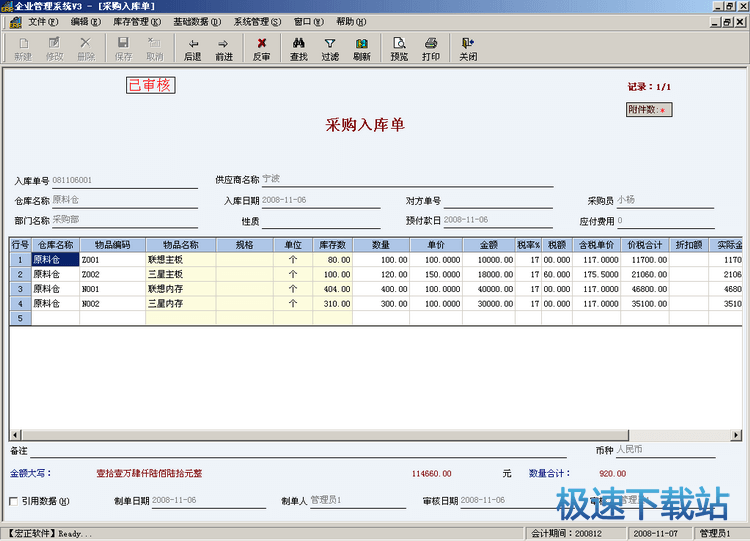
Task: Open the 编辑(E) menu
Action: pos(86,22)
